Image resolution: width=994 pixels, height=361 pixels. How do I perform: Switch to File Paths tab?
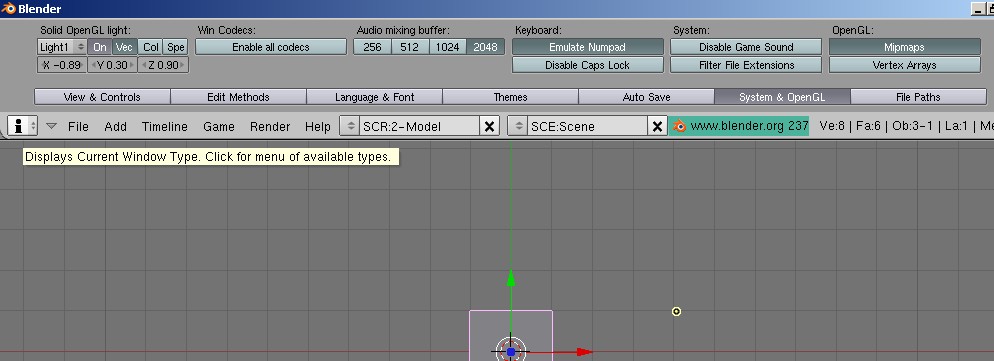(x=919, y=97)
